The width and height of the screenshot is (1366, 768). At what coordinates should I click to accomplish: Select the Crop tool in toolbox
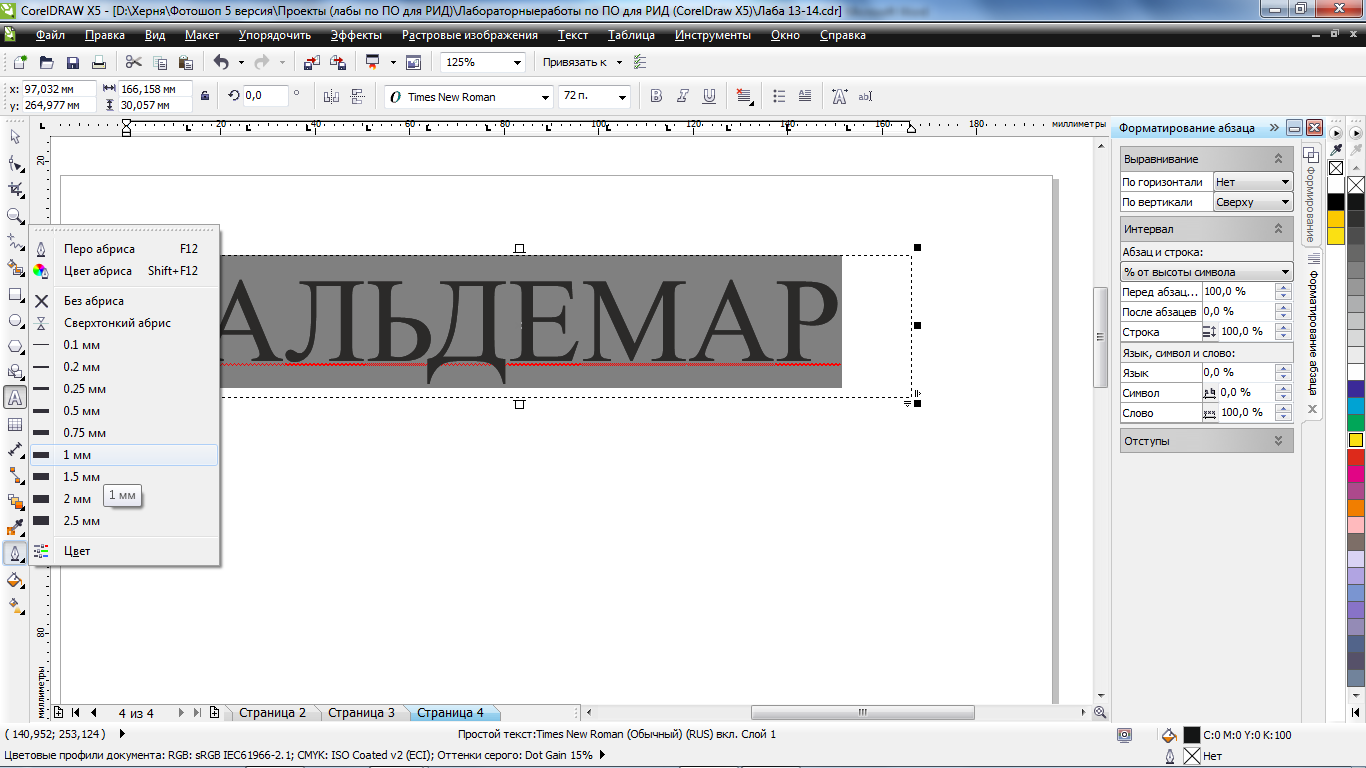point(15,189)
